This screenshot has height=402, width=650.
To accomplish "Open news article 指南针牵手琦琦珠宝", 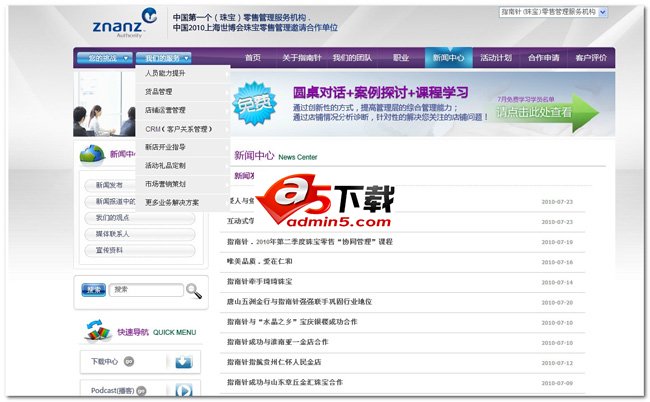I will (x=260, y=282).
